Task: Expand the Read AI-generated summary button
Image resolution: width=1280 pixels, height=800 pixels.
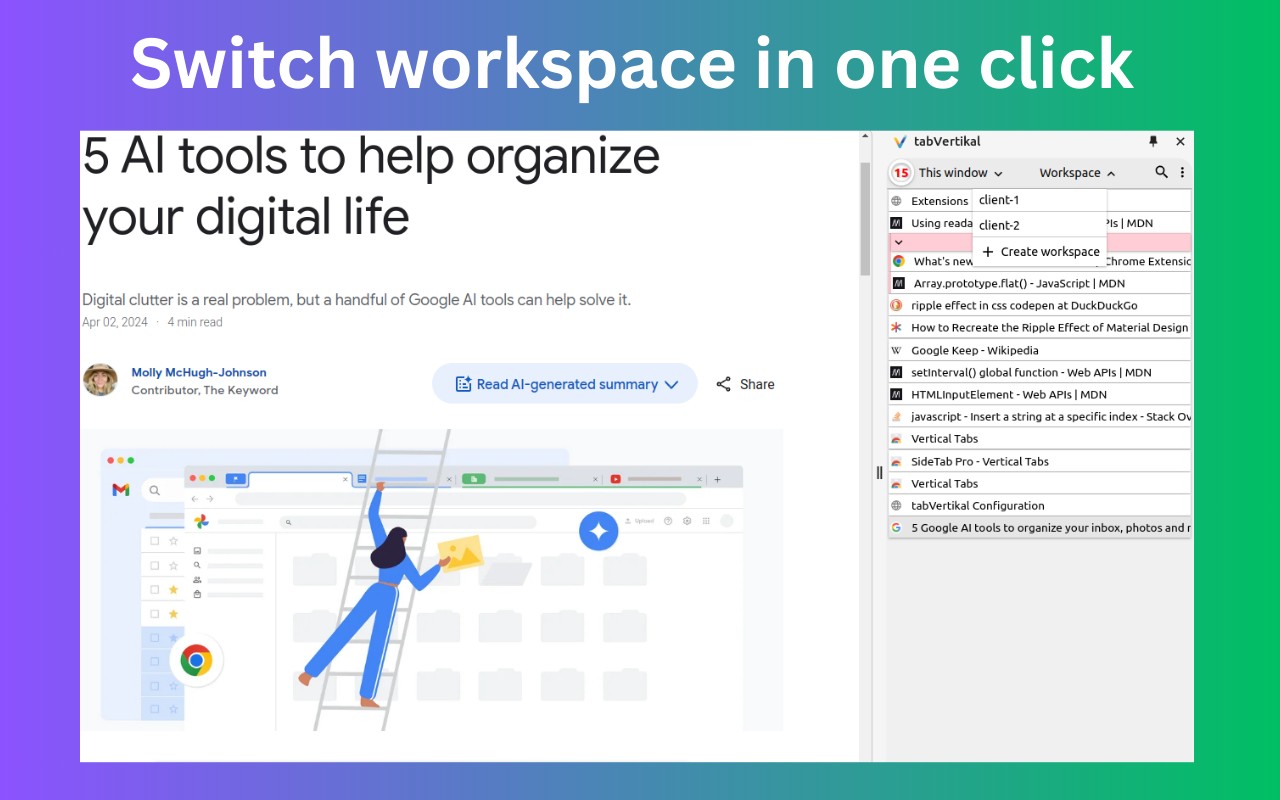Action: pyautogui.click(x=565, y=384)
